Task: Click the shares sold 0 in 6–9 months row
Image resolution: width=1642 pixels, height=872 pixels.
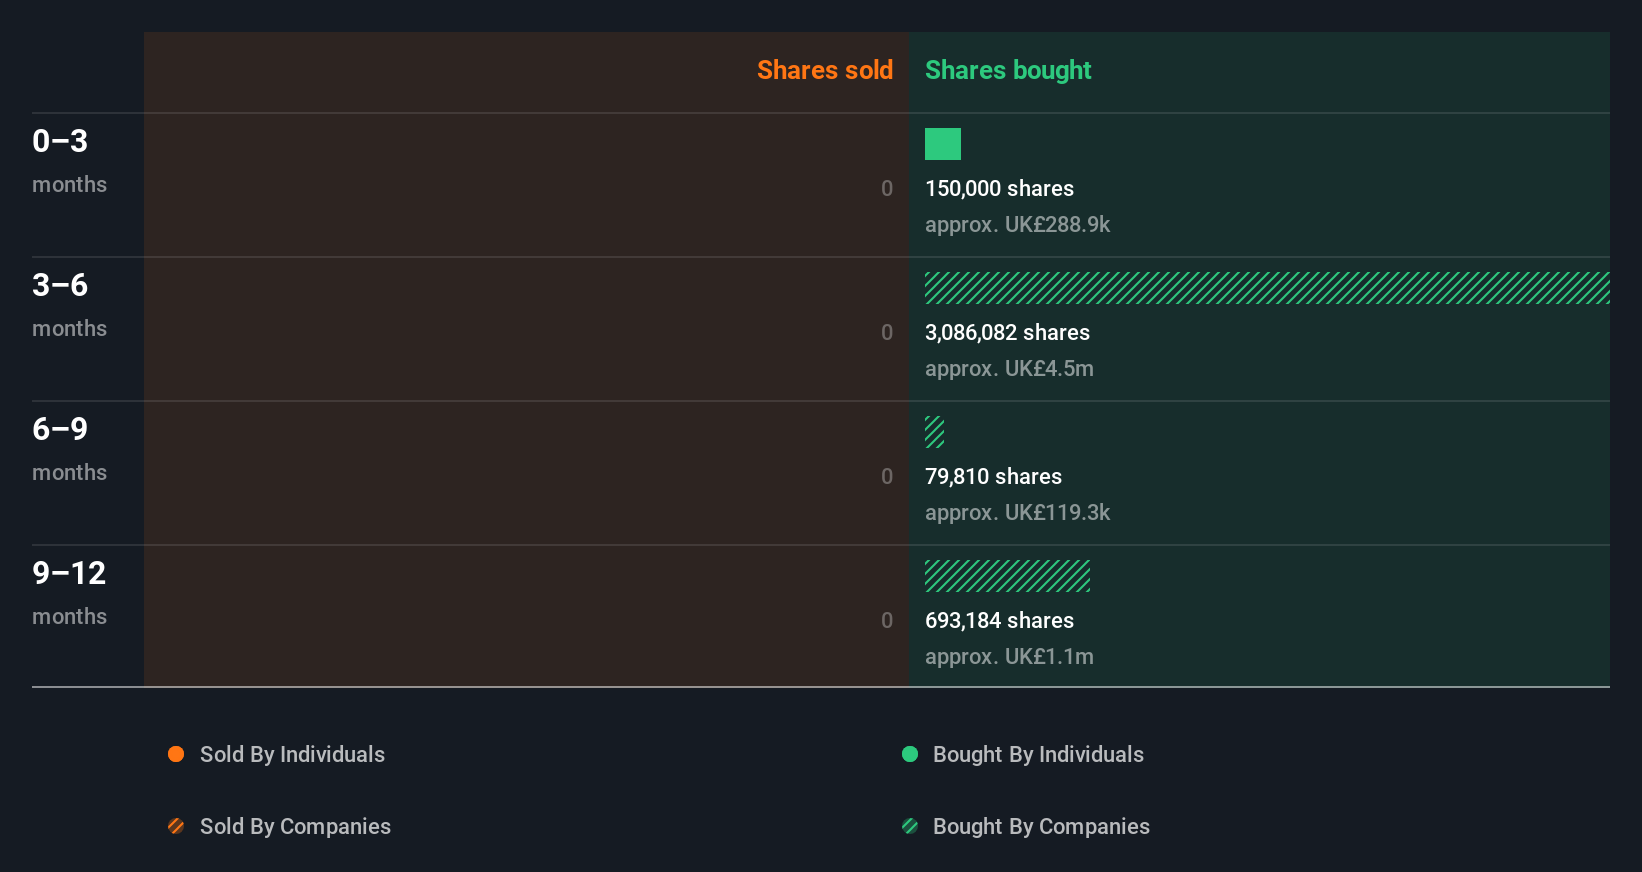Action: click(887, 476)
